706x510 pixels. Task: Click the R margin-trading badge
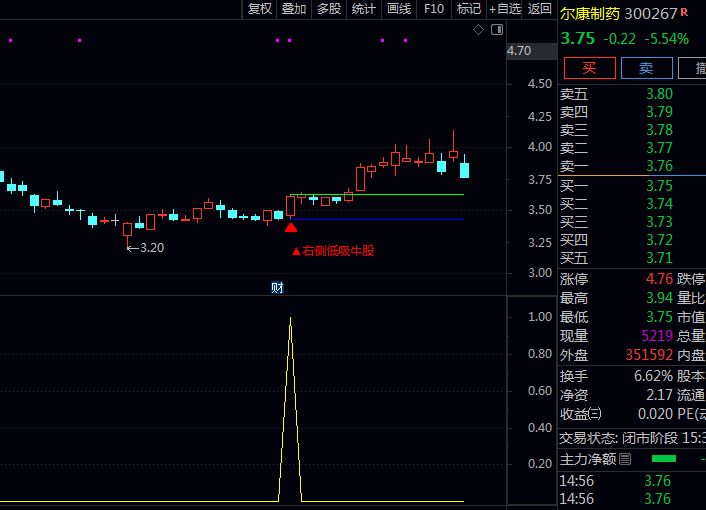[x=684, y=12]
